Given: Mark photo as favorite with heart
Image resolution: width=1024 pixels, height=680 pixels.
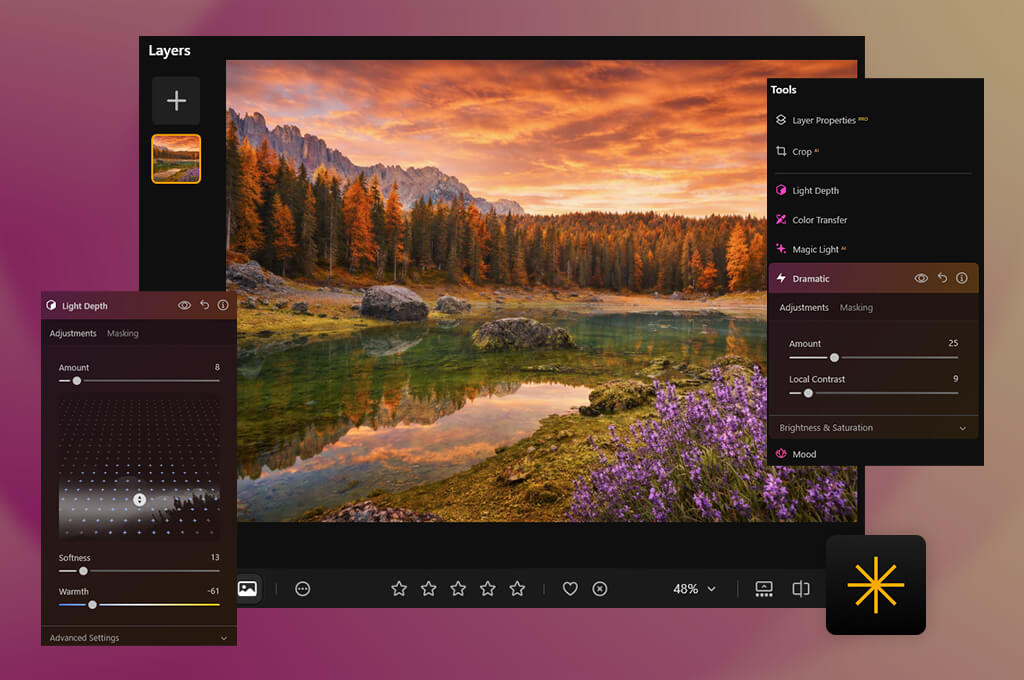Looking at the screenshot, I should click(570, 589).
